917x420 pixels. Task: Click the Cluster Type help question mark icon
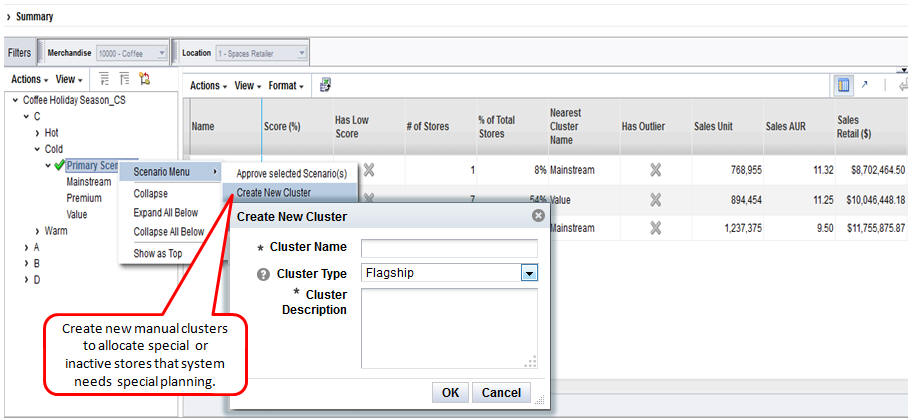(263, 274)
